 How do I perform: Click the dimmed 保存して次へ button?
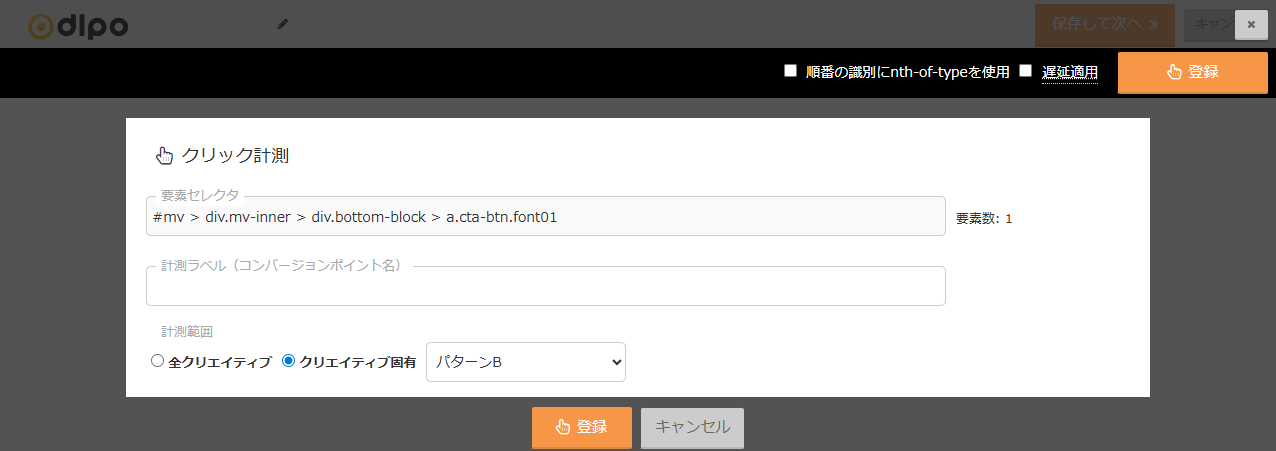click(x=1104, y=24)
